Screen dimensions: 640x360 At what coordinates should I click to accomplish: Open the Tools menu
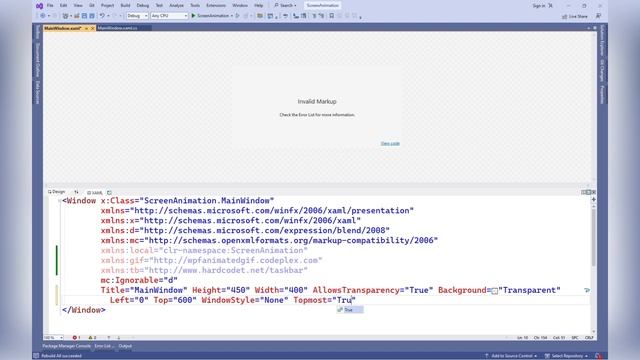pos(195,5)
